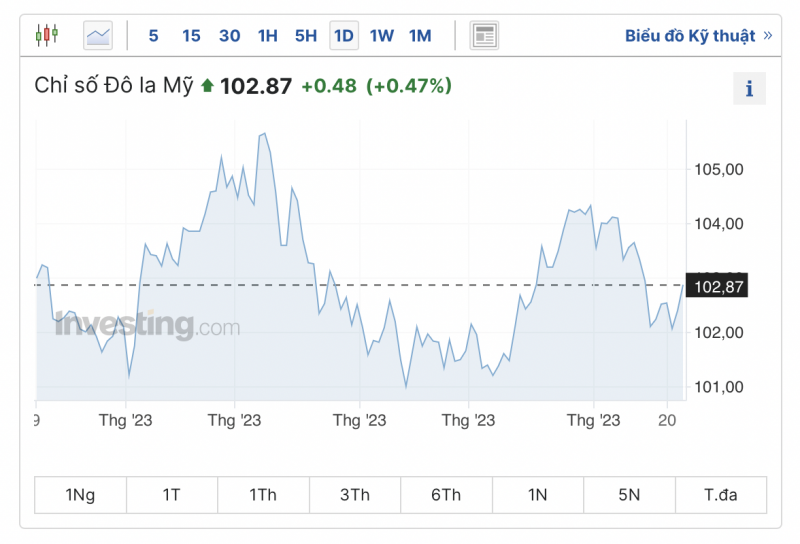Screen dimensions: 800x544
Task: Select the area chart type icon
Action: point(98,36)
